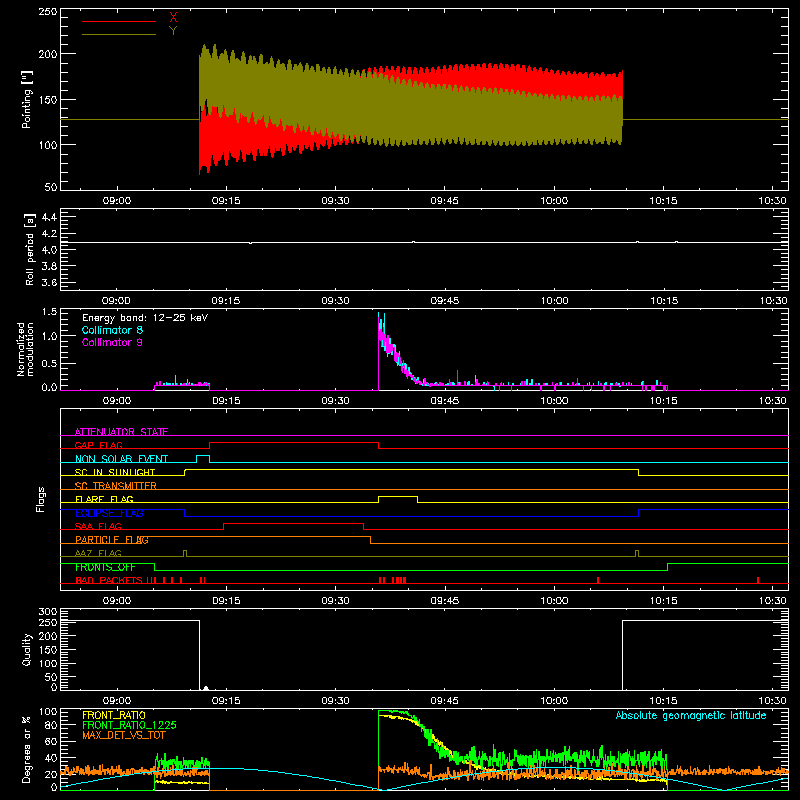Viewport: 800px width, 800px height.
Task: Select 'Energy band: 12-25 keV' annotation
Action: pyautogui.click(x=145, y=318)
